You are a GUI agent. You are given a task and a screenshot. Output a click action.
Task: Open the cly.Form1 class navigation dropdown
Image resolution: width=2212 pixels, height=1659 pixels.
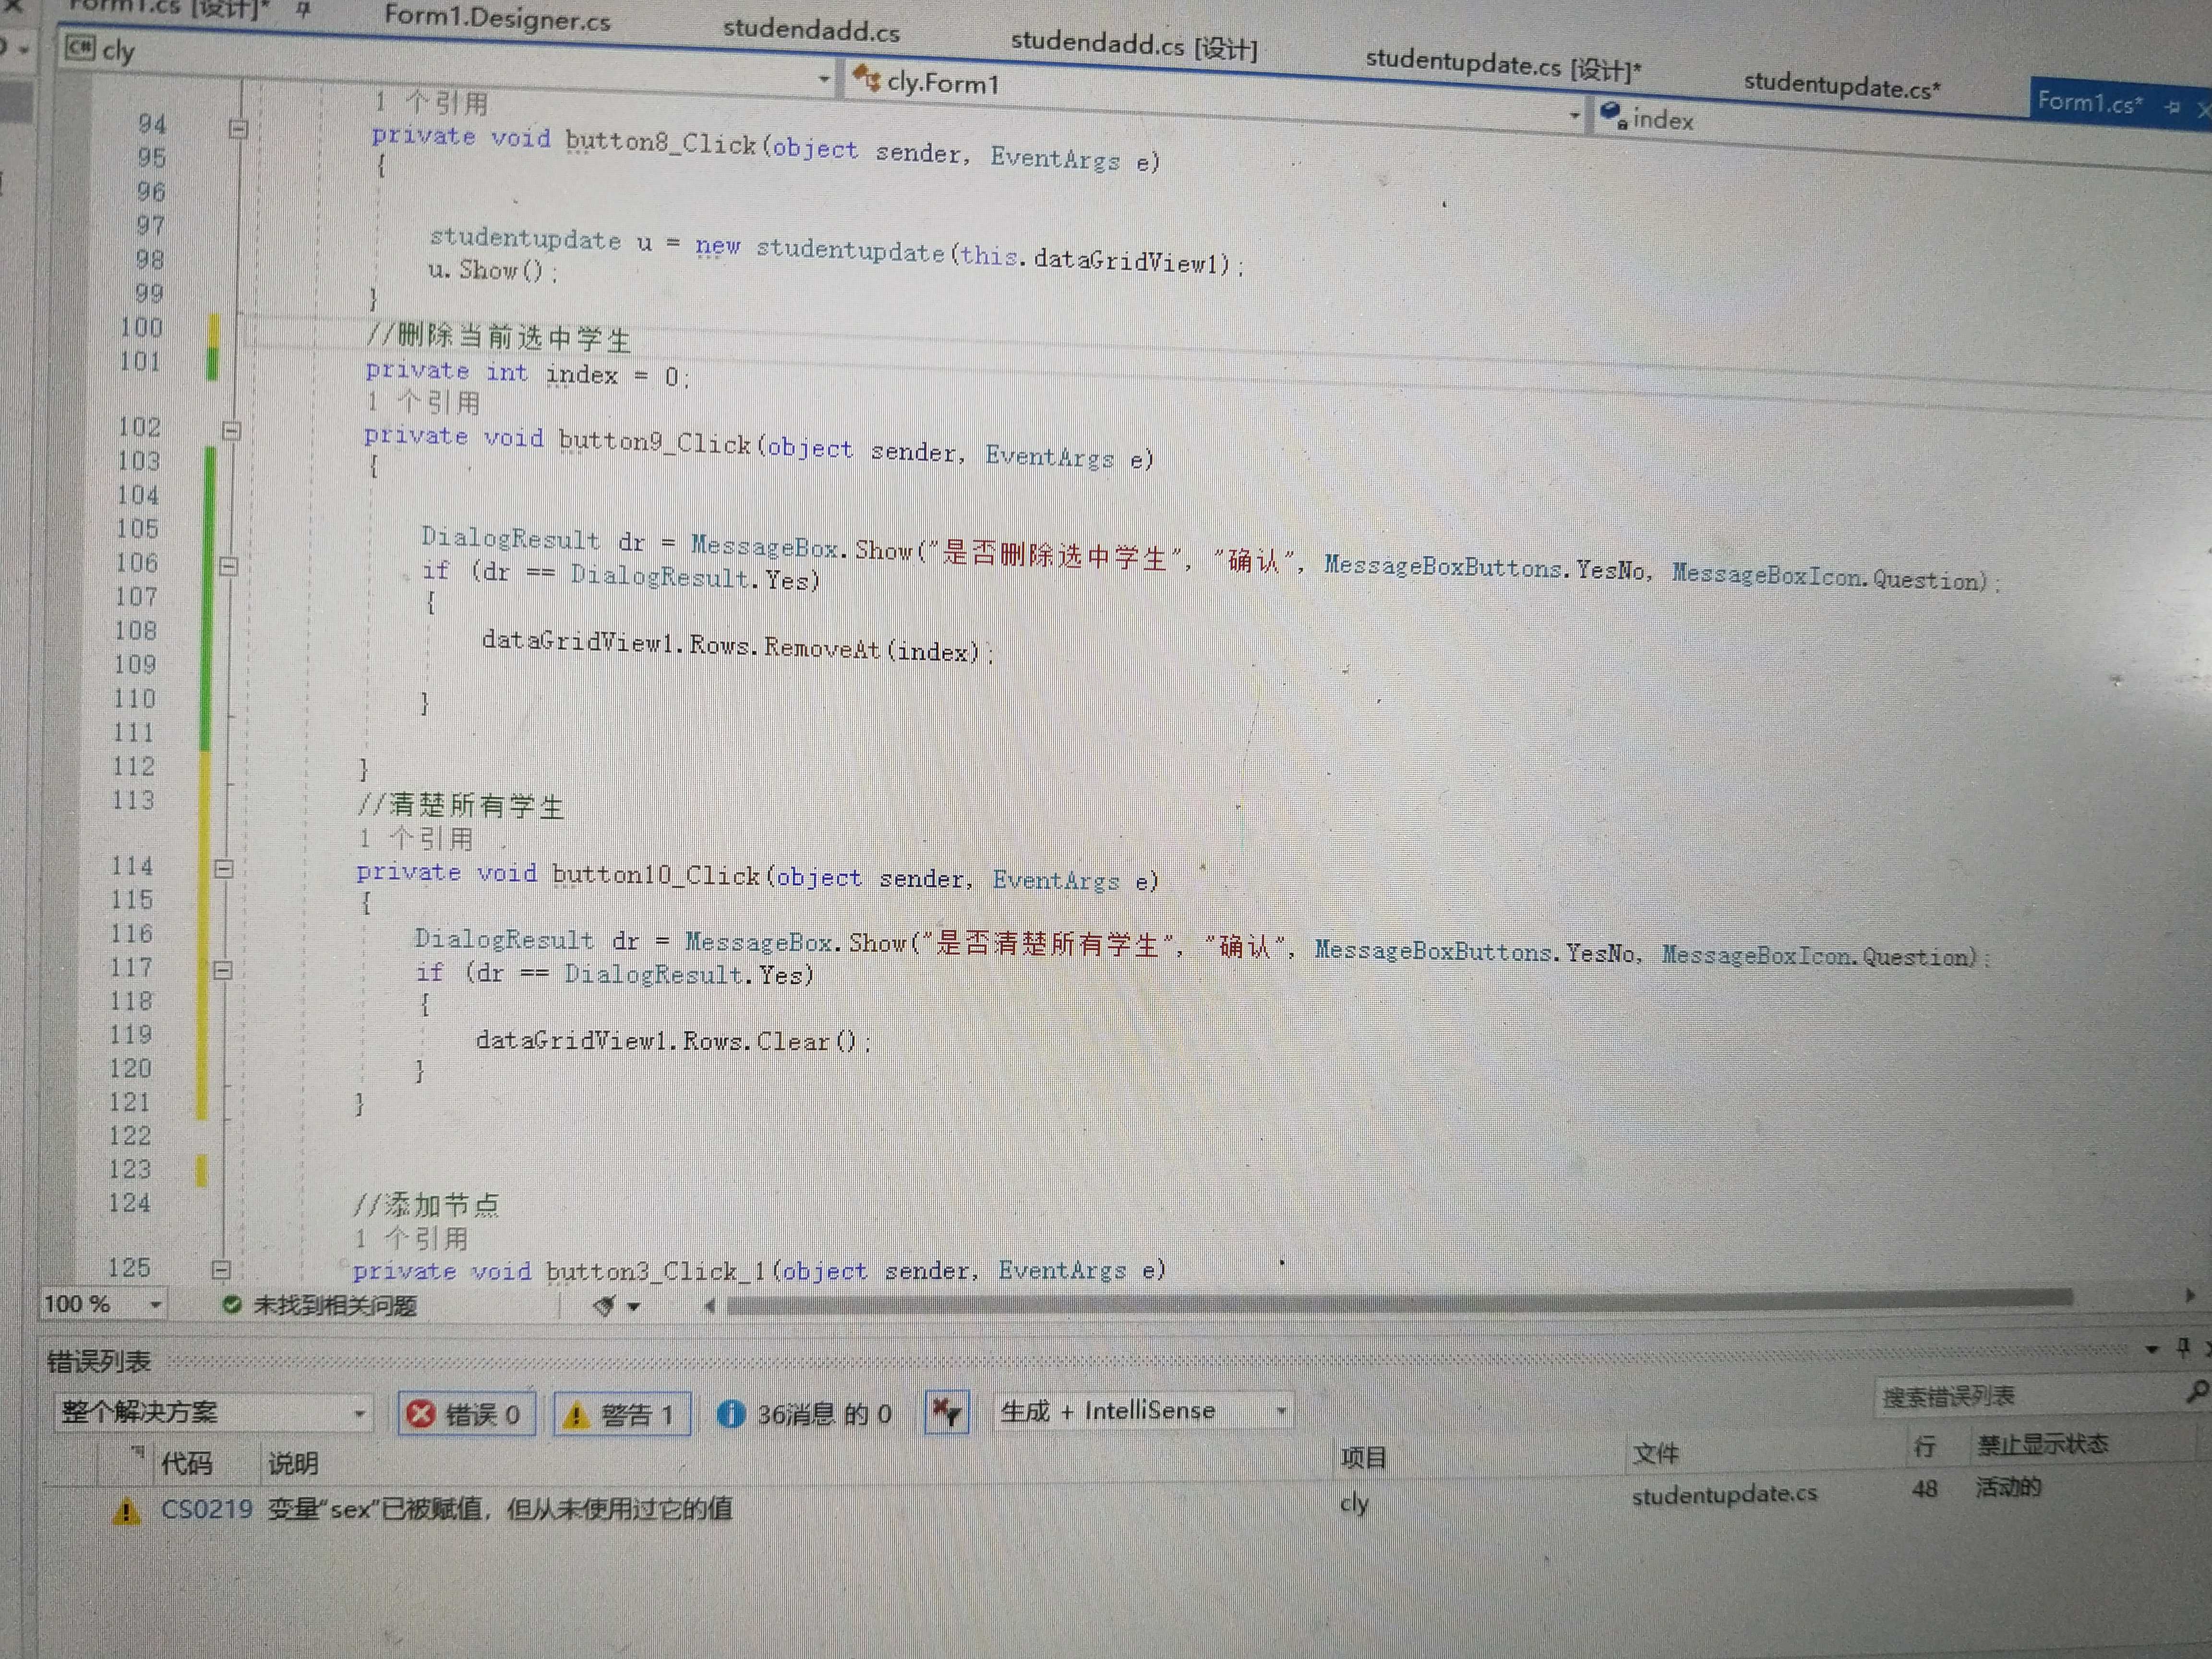(1574, 116)
